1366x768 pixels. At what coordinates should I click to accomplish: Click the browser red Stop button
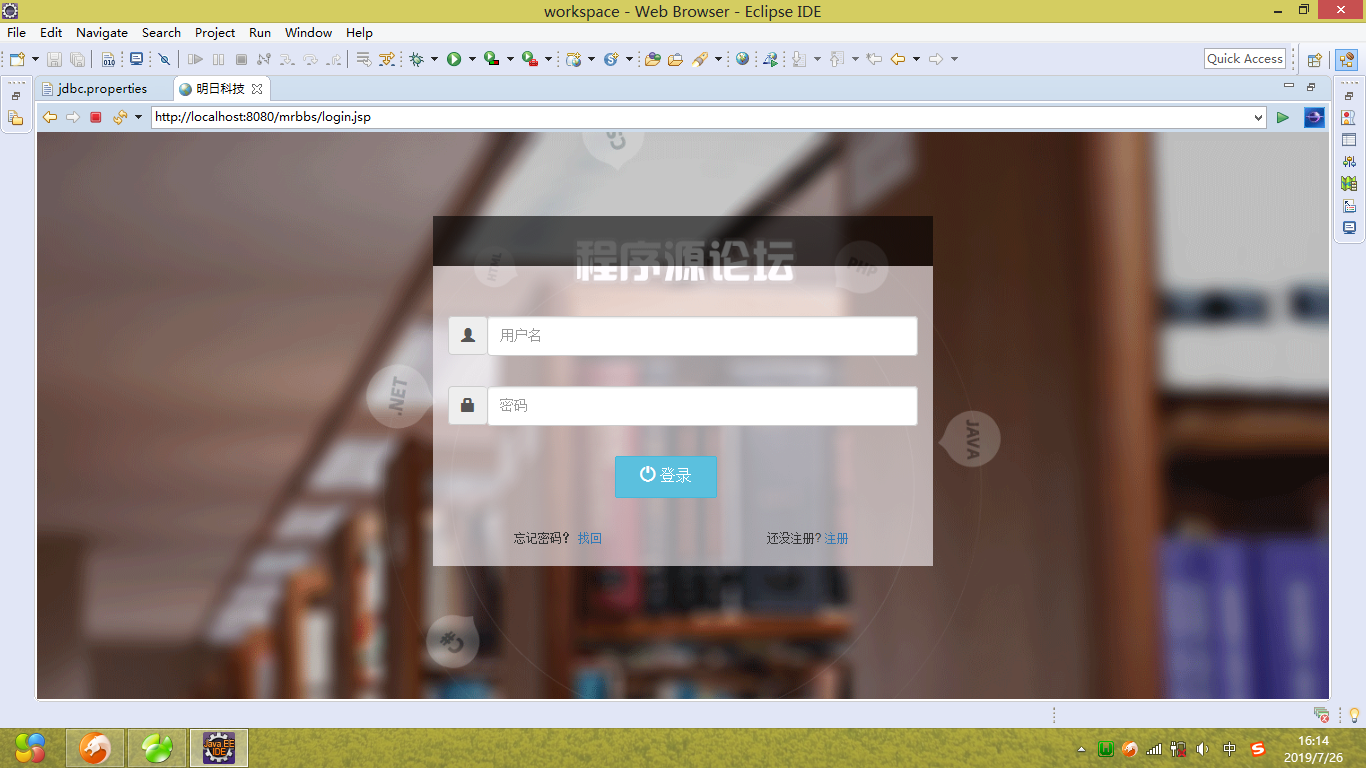point(96,118)
